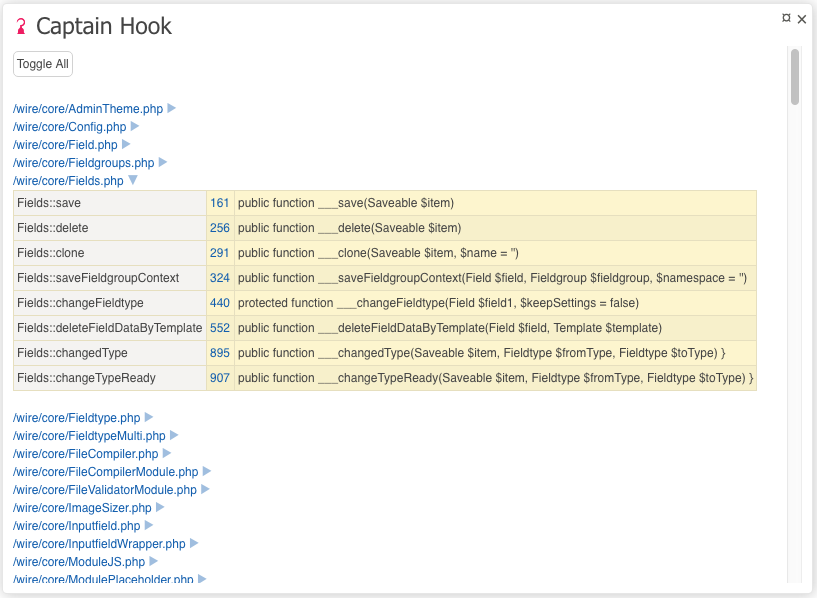This screenshot has width=817, height=598.
Task: Open the /wire/core/FileCompilerModule.php link
Action: click(106, 472)
